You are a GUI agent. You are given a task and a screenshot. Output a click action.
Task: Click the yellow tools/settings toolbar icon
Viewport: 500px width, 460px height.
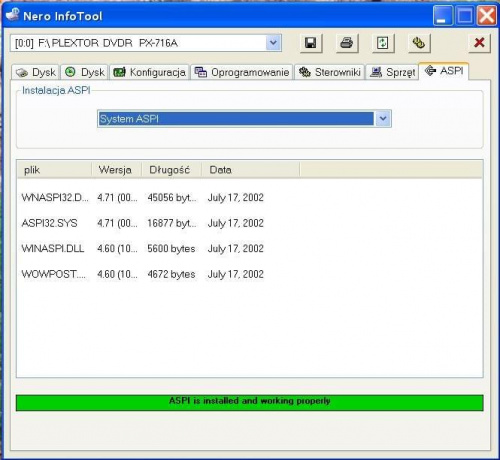point(419,43)
